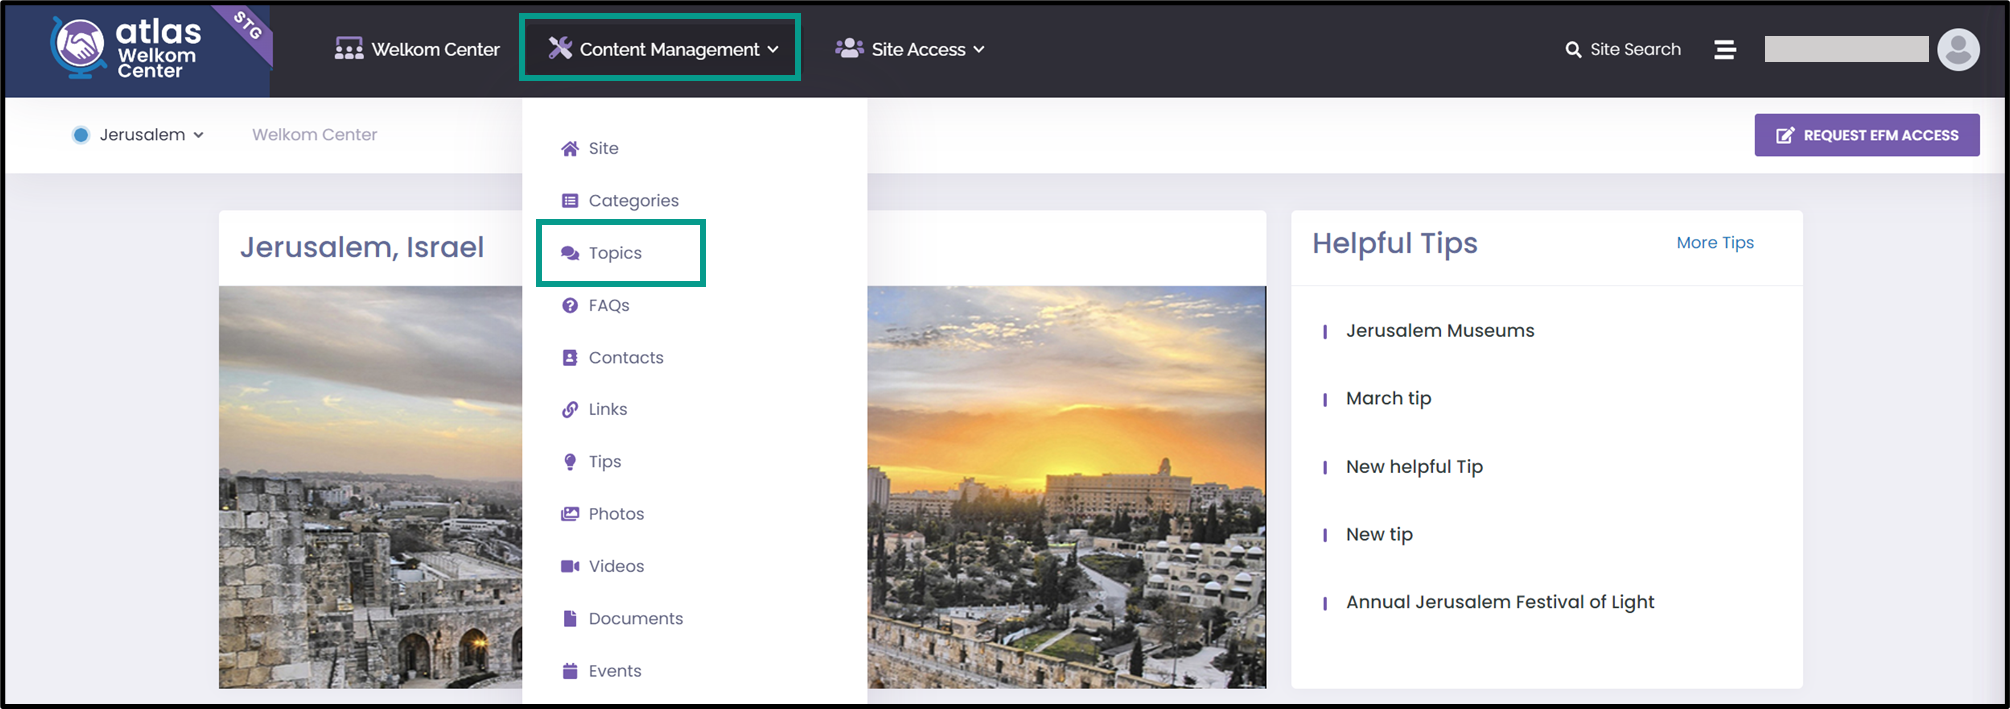Click the Content Management tools icon

point(560,48)
